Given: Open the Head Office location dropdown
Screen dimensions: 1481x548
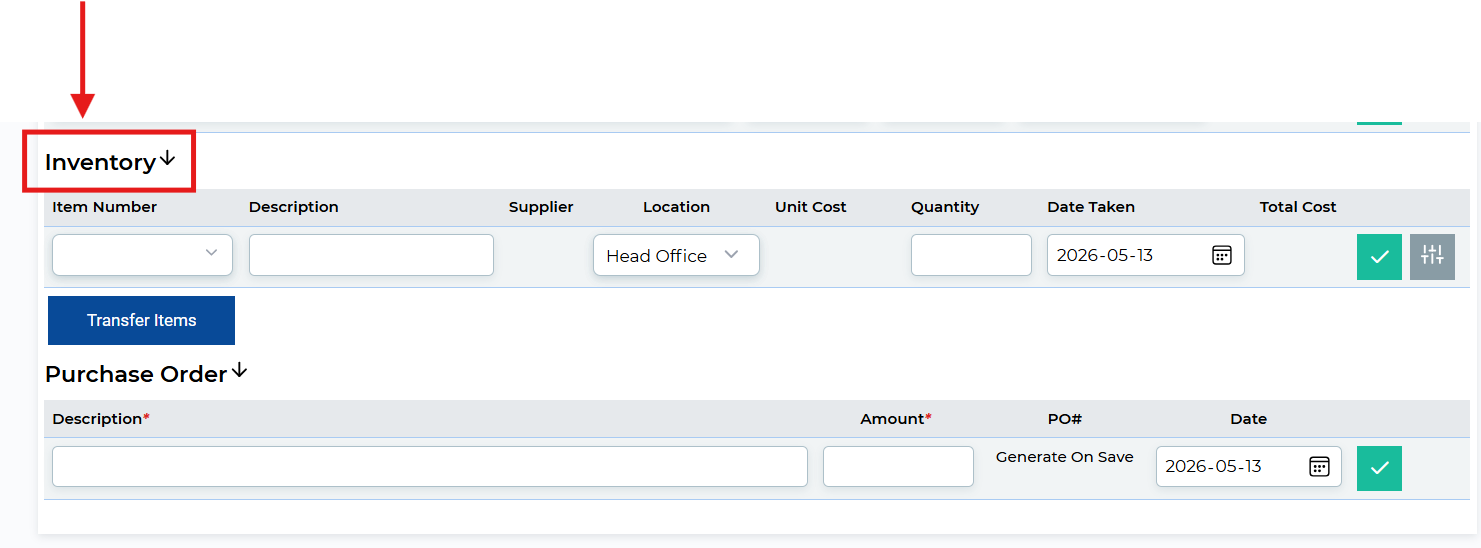Looking at the screenshot, I should click(676, 255).
